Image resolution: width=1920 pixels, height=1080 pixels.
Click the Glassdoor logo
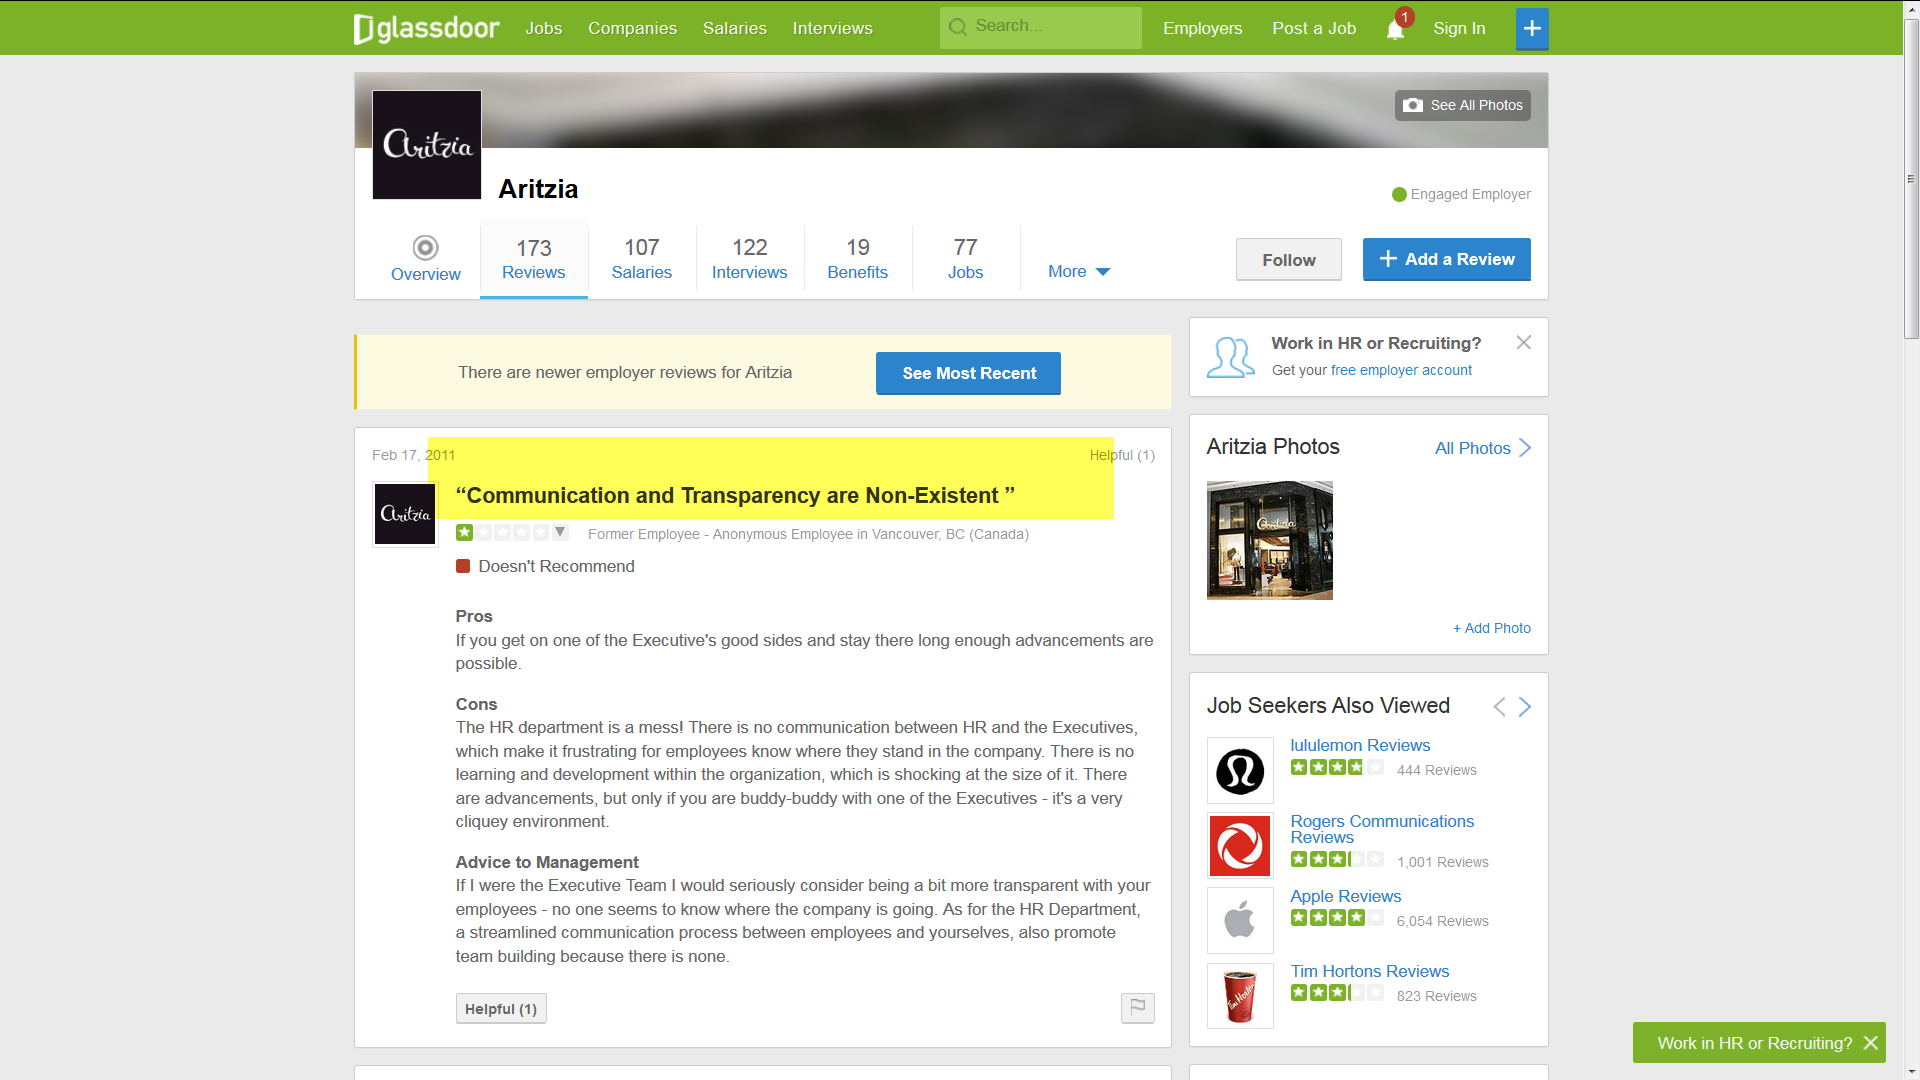click(426, 28)
